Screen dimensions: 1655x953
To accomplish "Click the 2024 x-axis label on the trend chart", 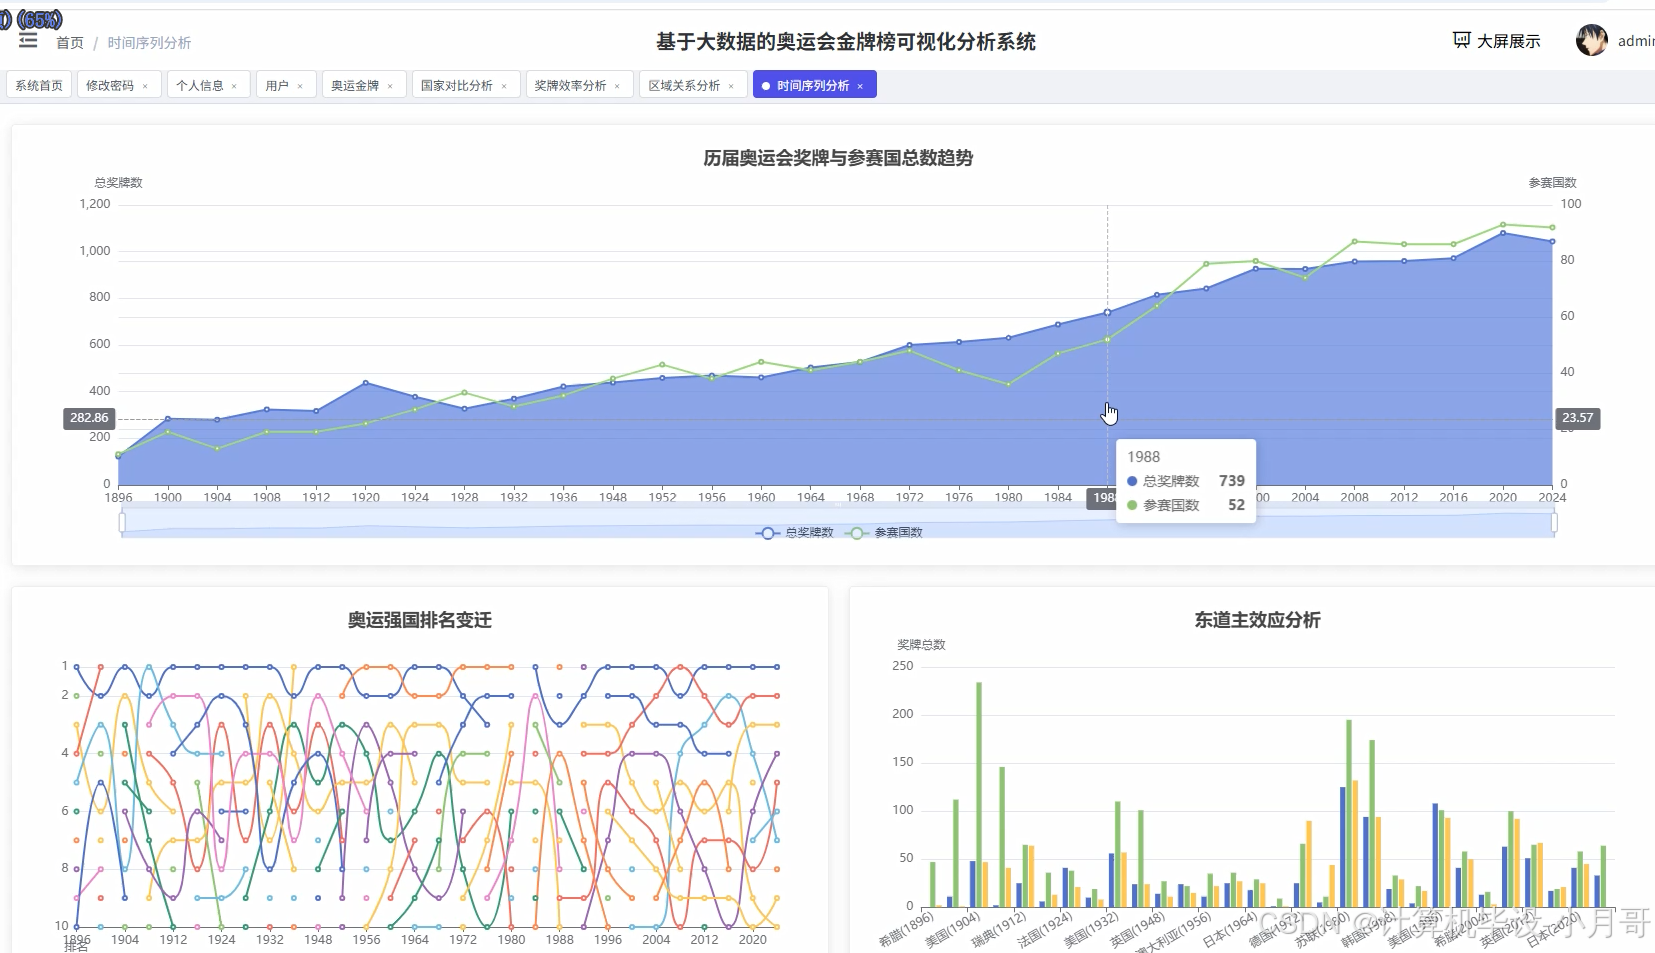I will click(x=1552, y=497).
